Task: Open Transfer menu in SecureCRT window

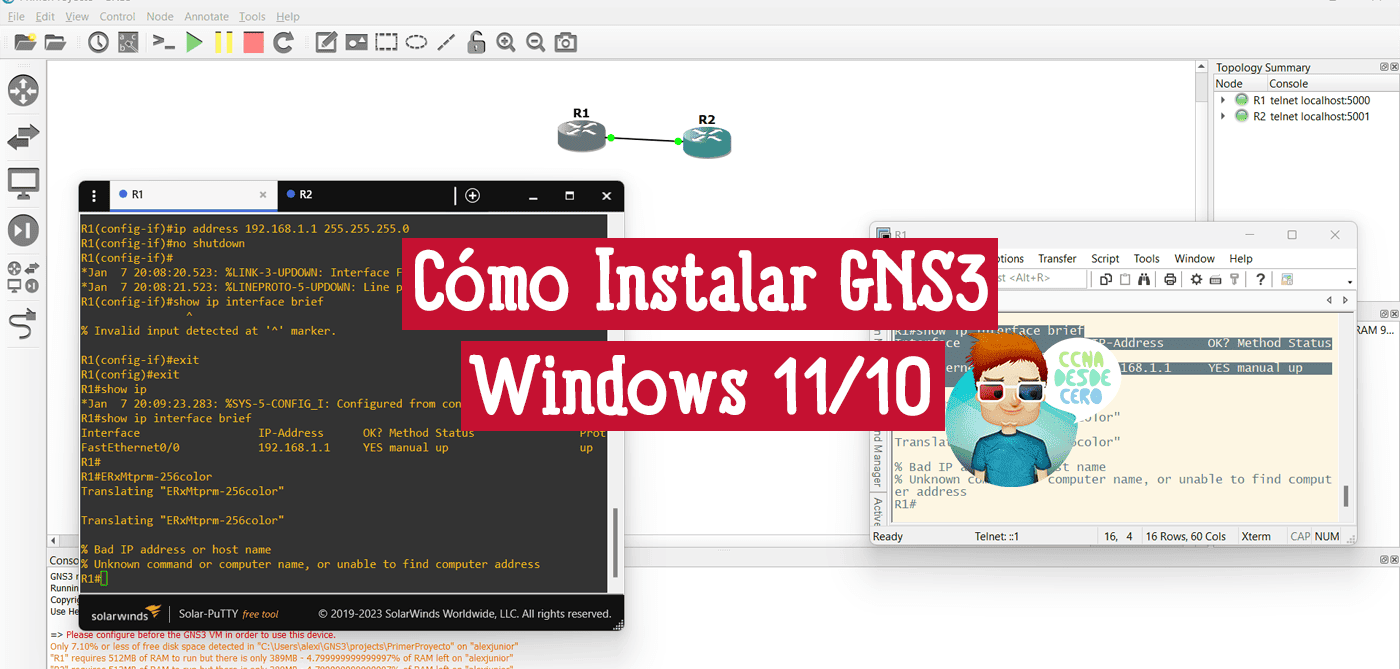Action: click(x=1057, y=258)
